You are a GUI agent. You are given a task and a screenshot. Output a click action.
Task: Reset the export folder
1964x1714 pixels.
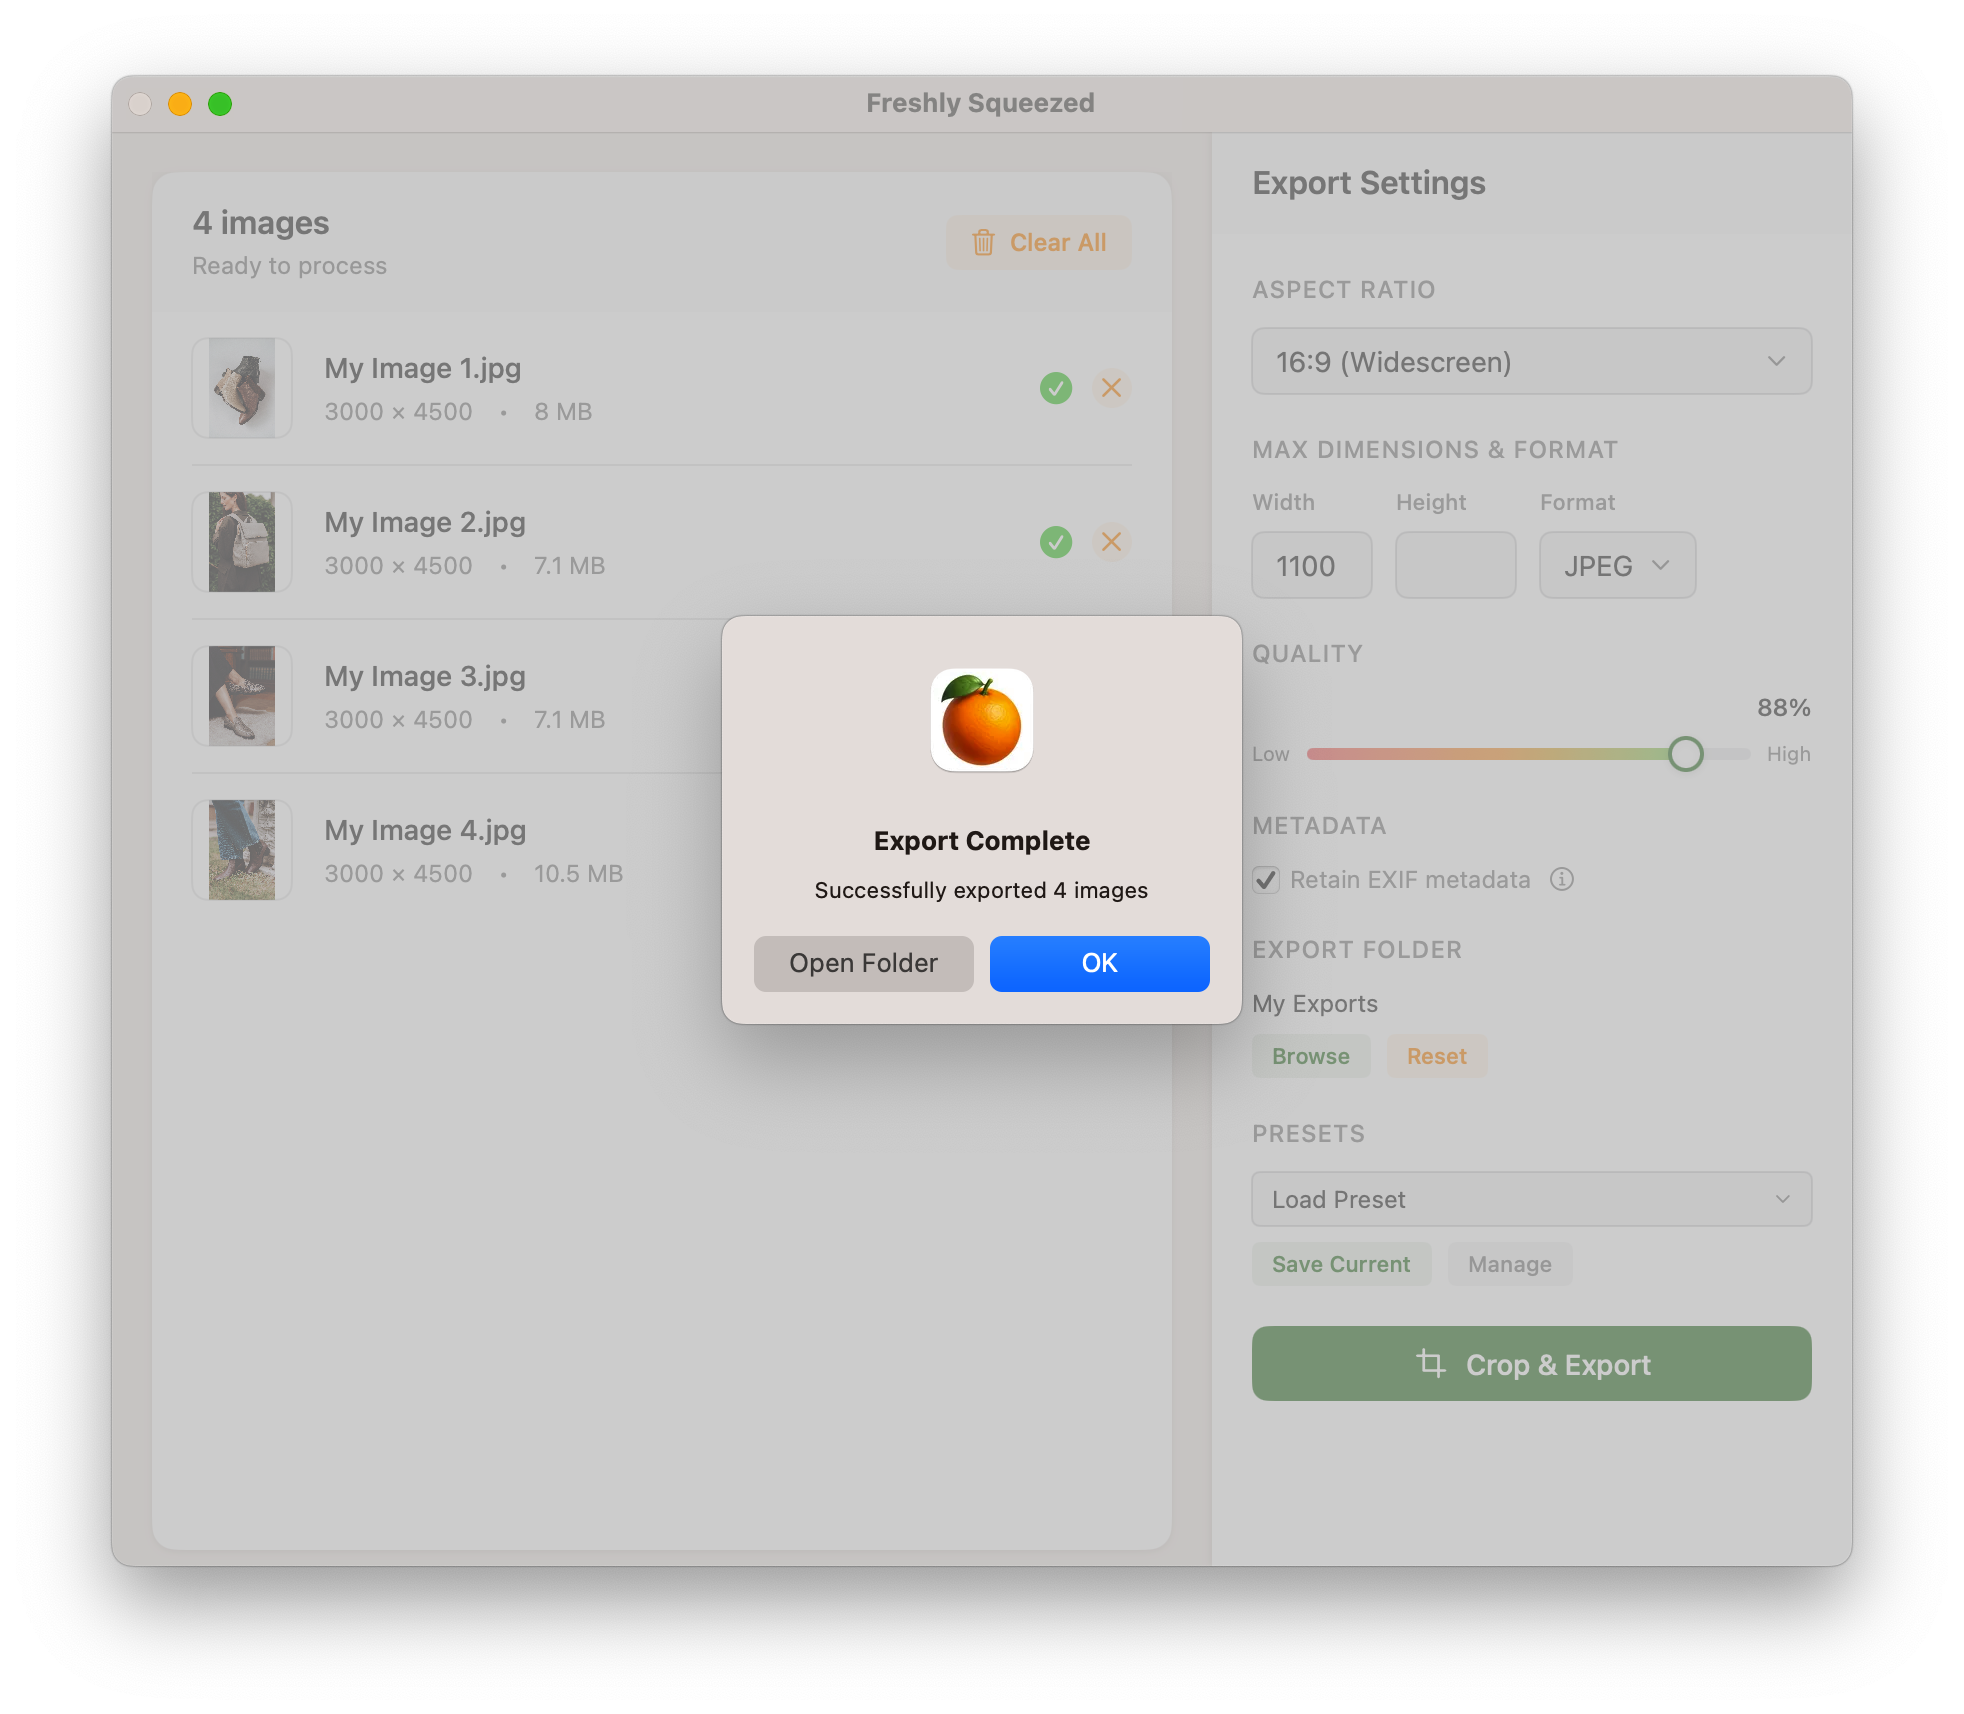(x=1436, y=1056)
